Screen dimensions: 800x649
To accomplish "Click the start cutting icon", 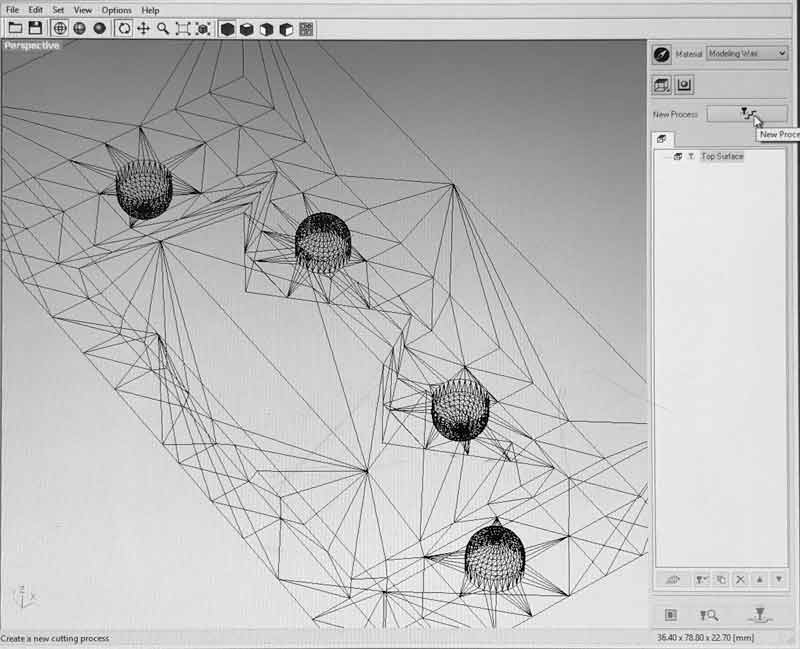I will [760, 615].
